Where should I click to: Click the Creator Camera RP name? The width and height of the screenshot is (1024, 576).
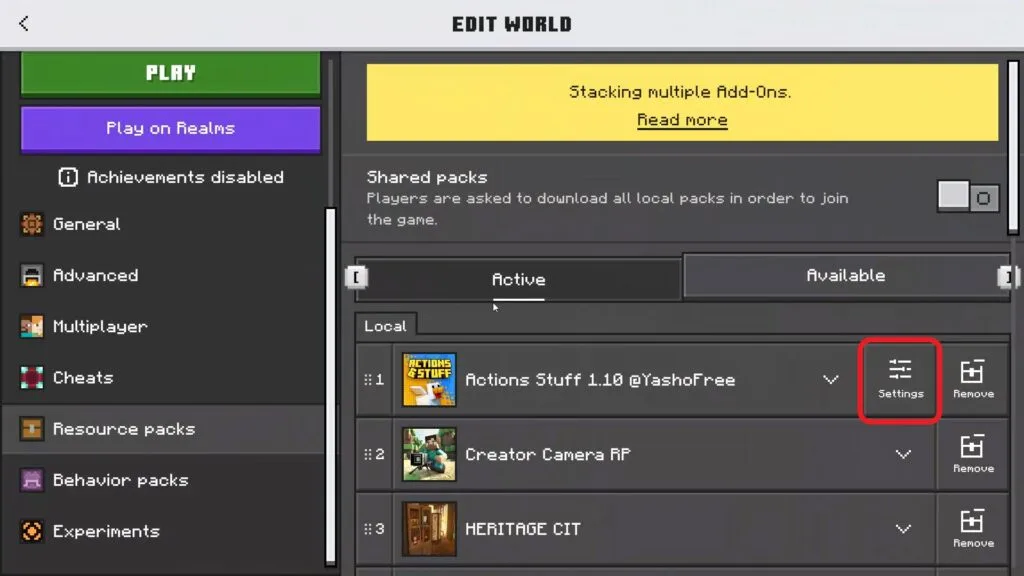click(547, 454)
